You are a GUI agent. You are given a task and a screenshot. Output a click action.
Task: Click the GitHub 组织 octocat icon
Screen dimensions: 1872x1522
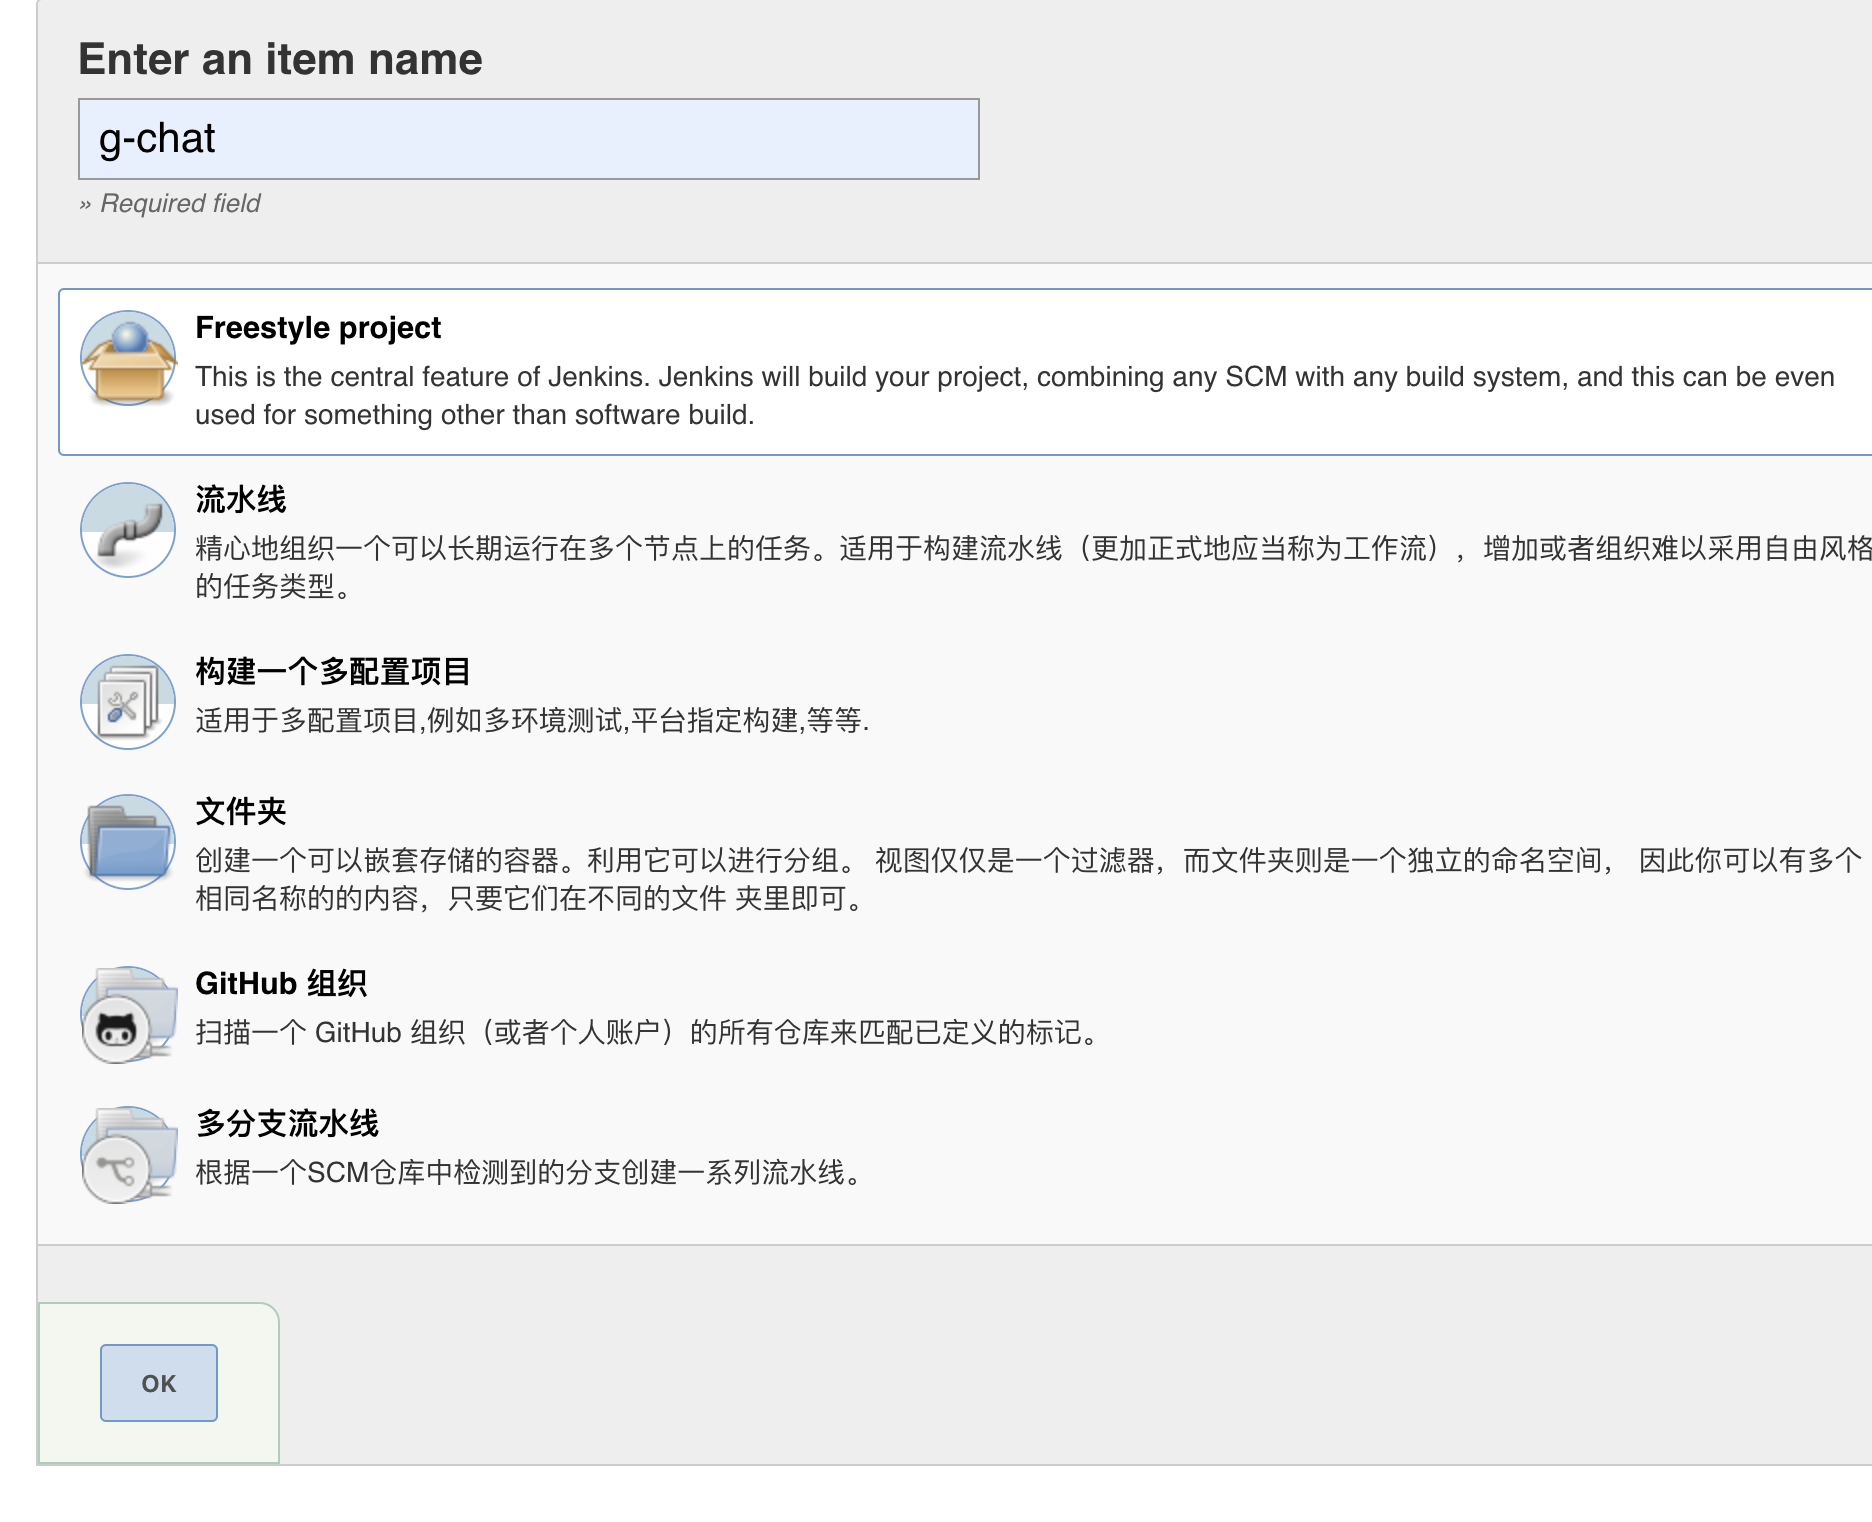click(x=128, y=1014)
